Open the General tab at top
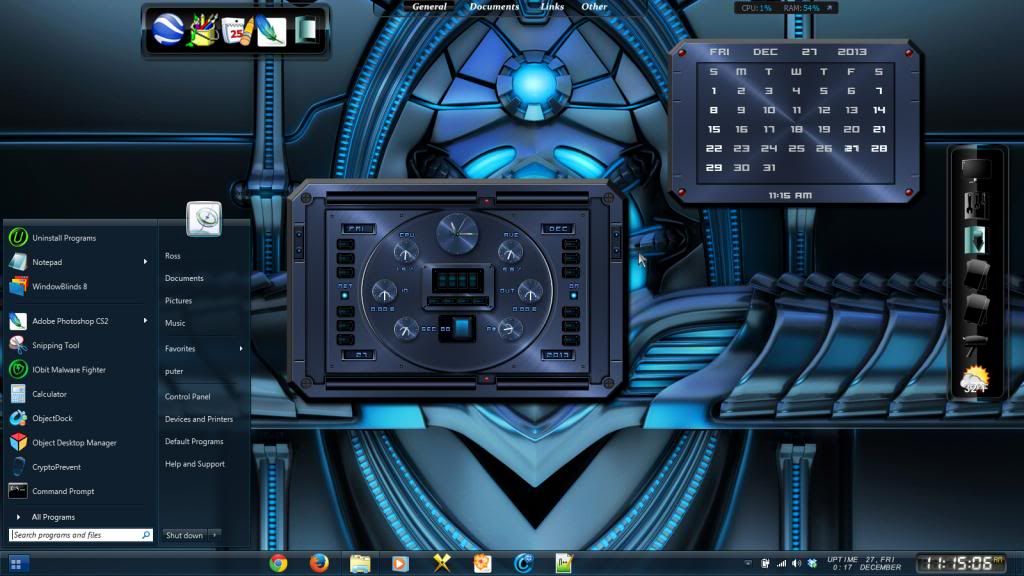 [x=429, y=7]
